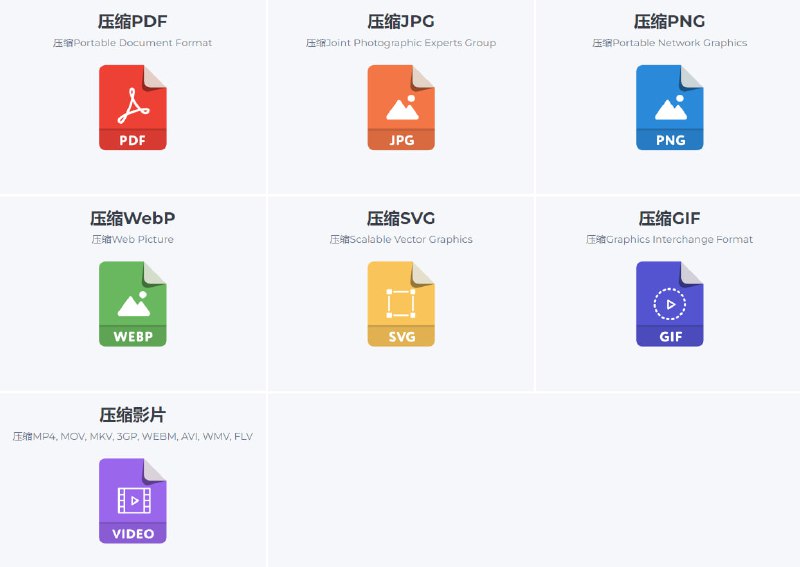This screenshot has width=800, height=567.
Task: Open the 压缩PDF heading link
Action: [x=133, y=22]
